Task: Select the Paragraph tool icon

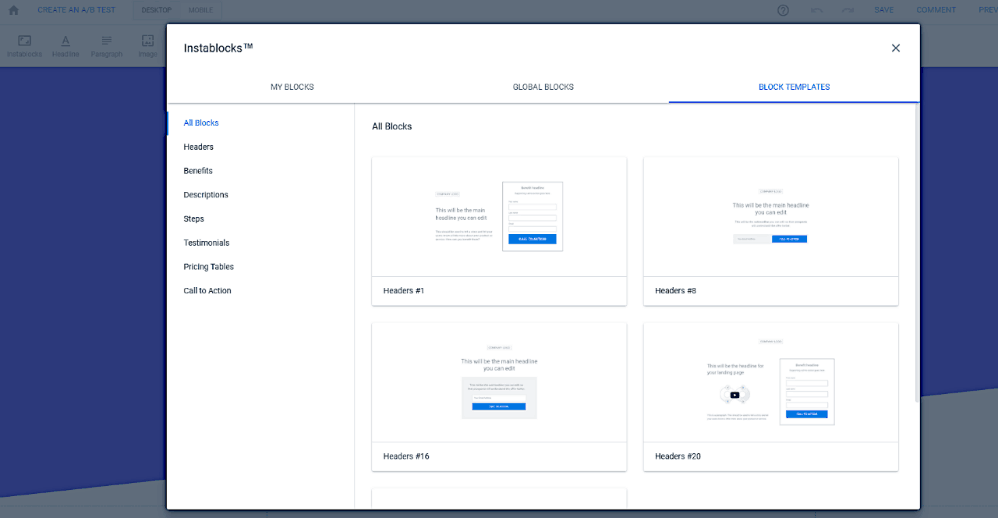Action: pyautogui.click(x=106, y=46)
